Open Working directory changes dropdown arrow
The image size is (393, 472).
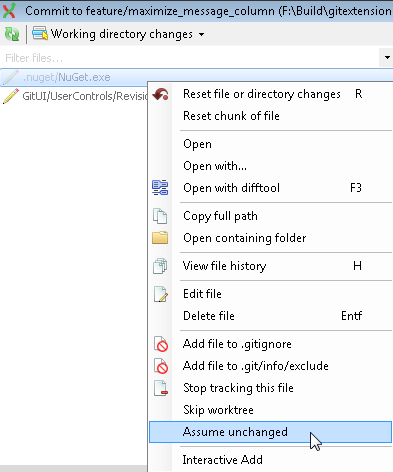(201, 34)
